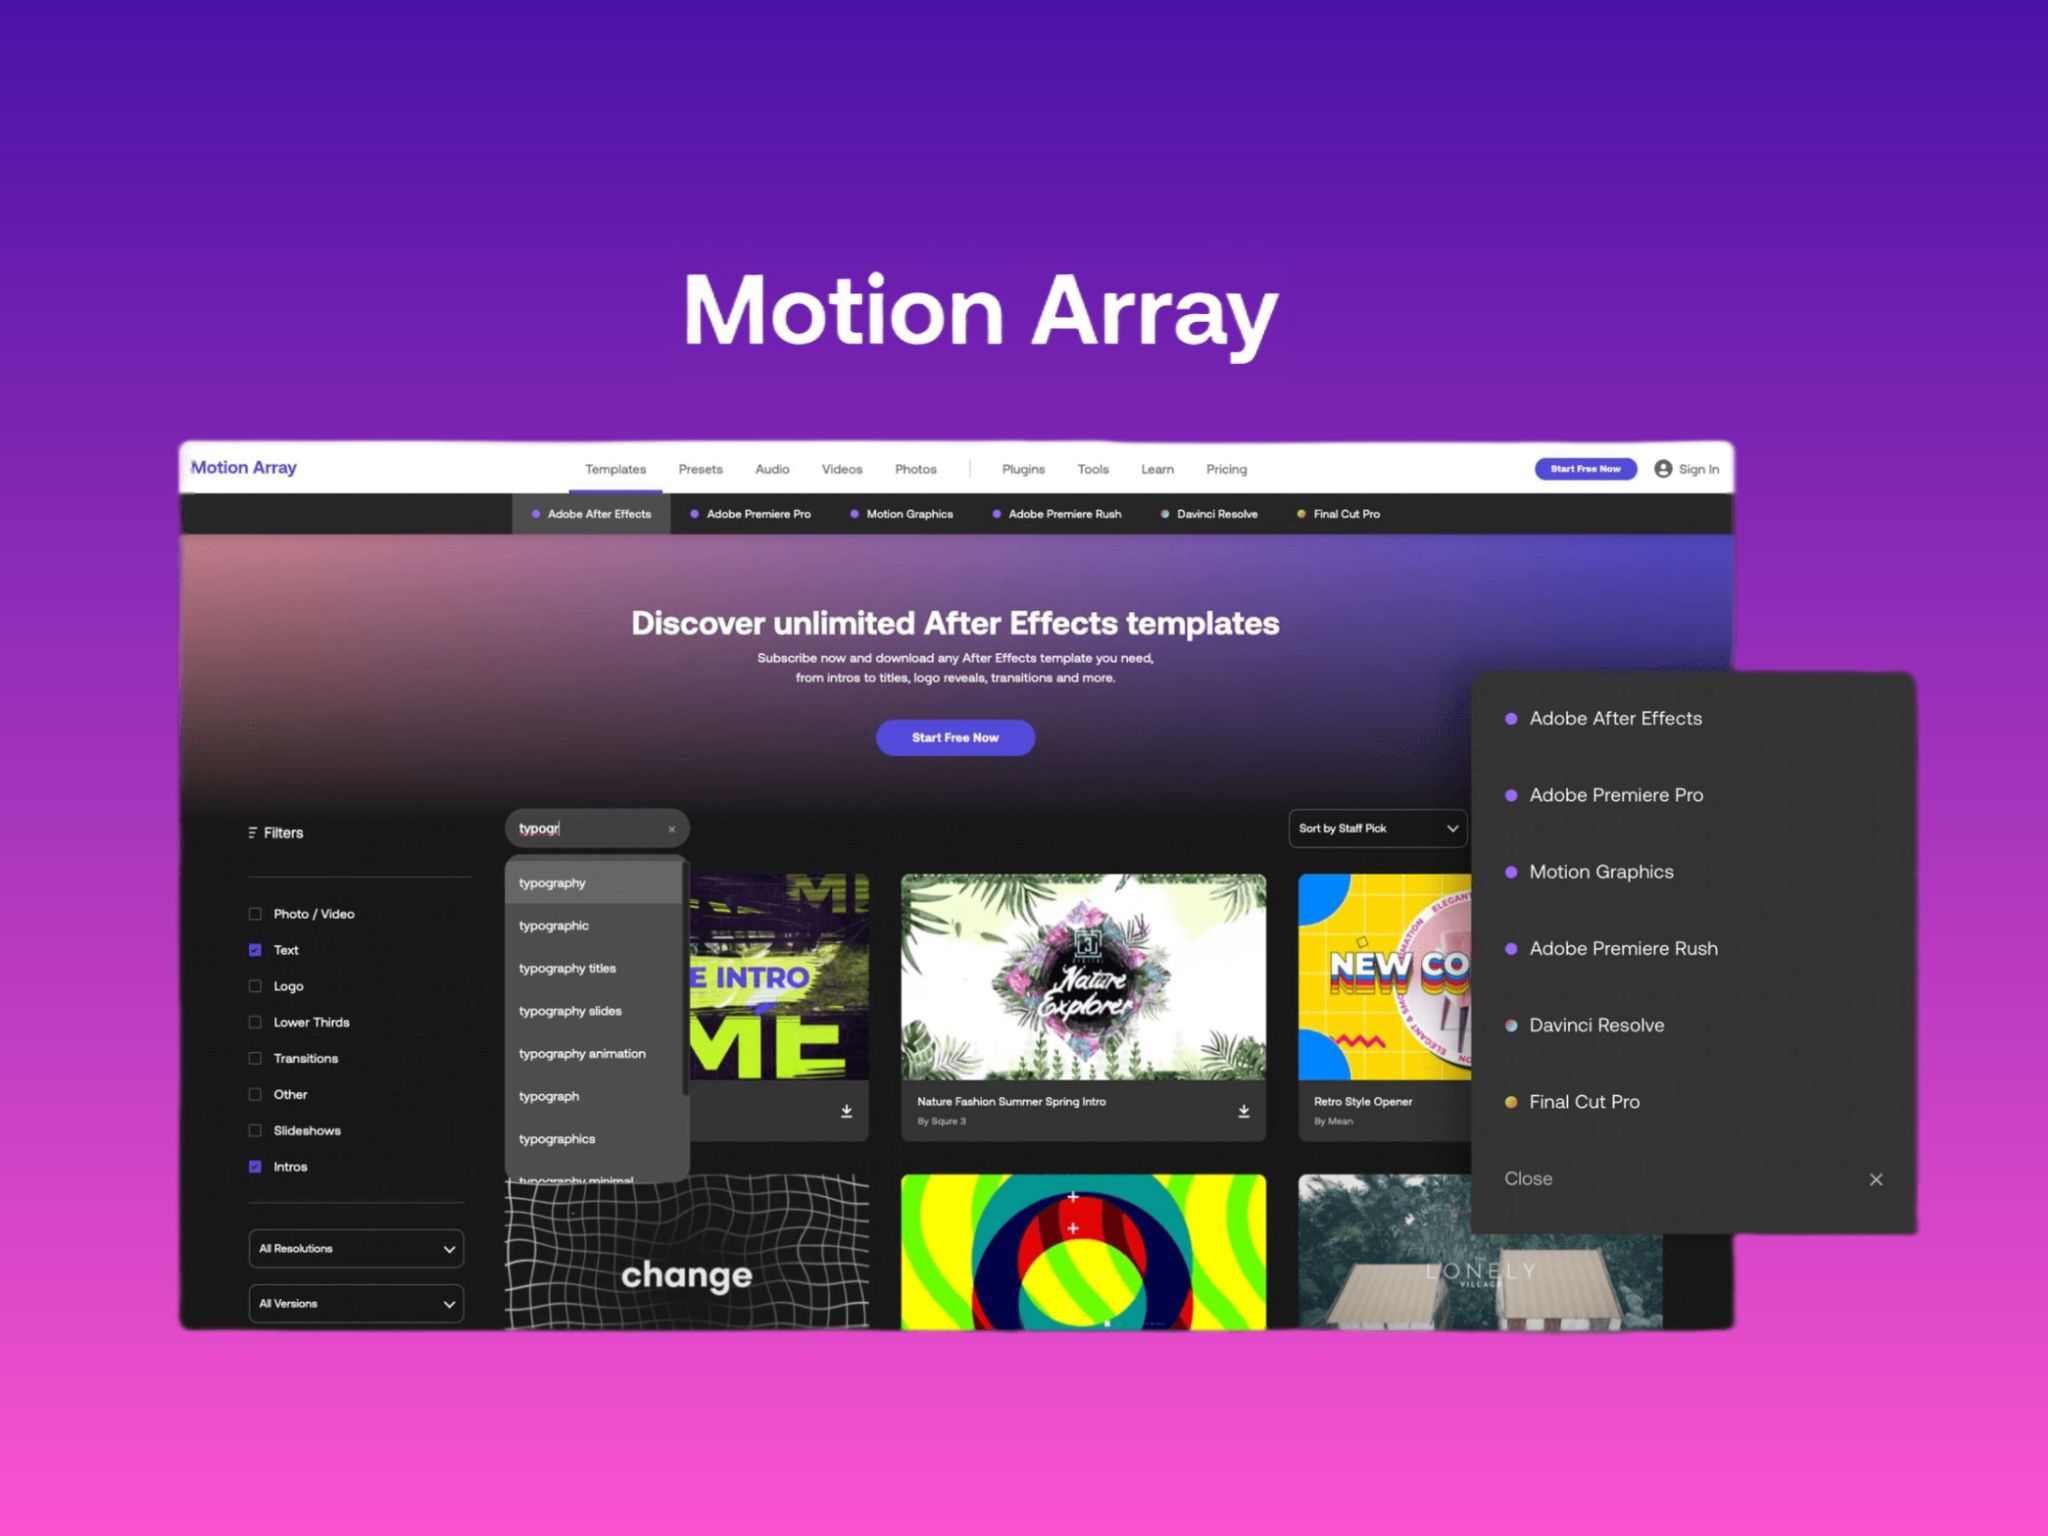The width and height of the screenshot is (2048, 1536).
Task: Open the Sort by Staff Pick dropdown
Action: click(x=1377, y=829)
